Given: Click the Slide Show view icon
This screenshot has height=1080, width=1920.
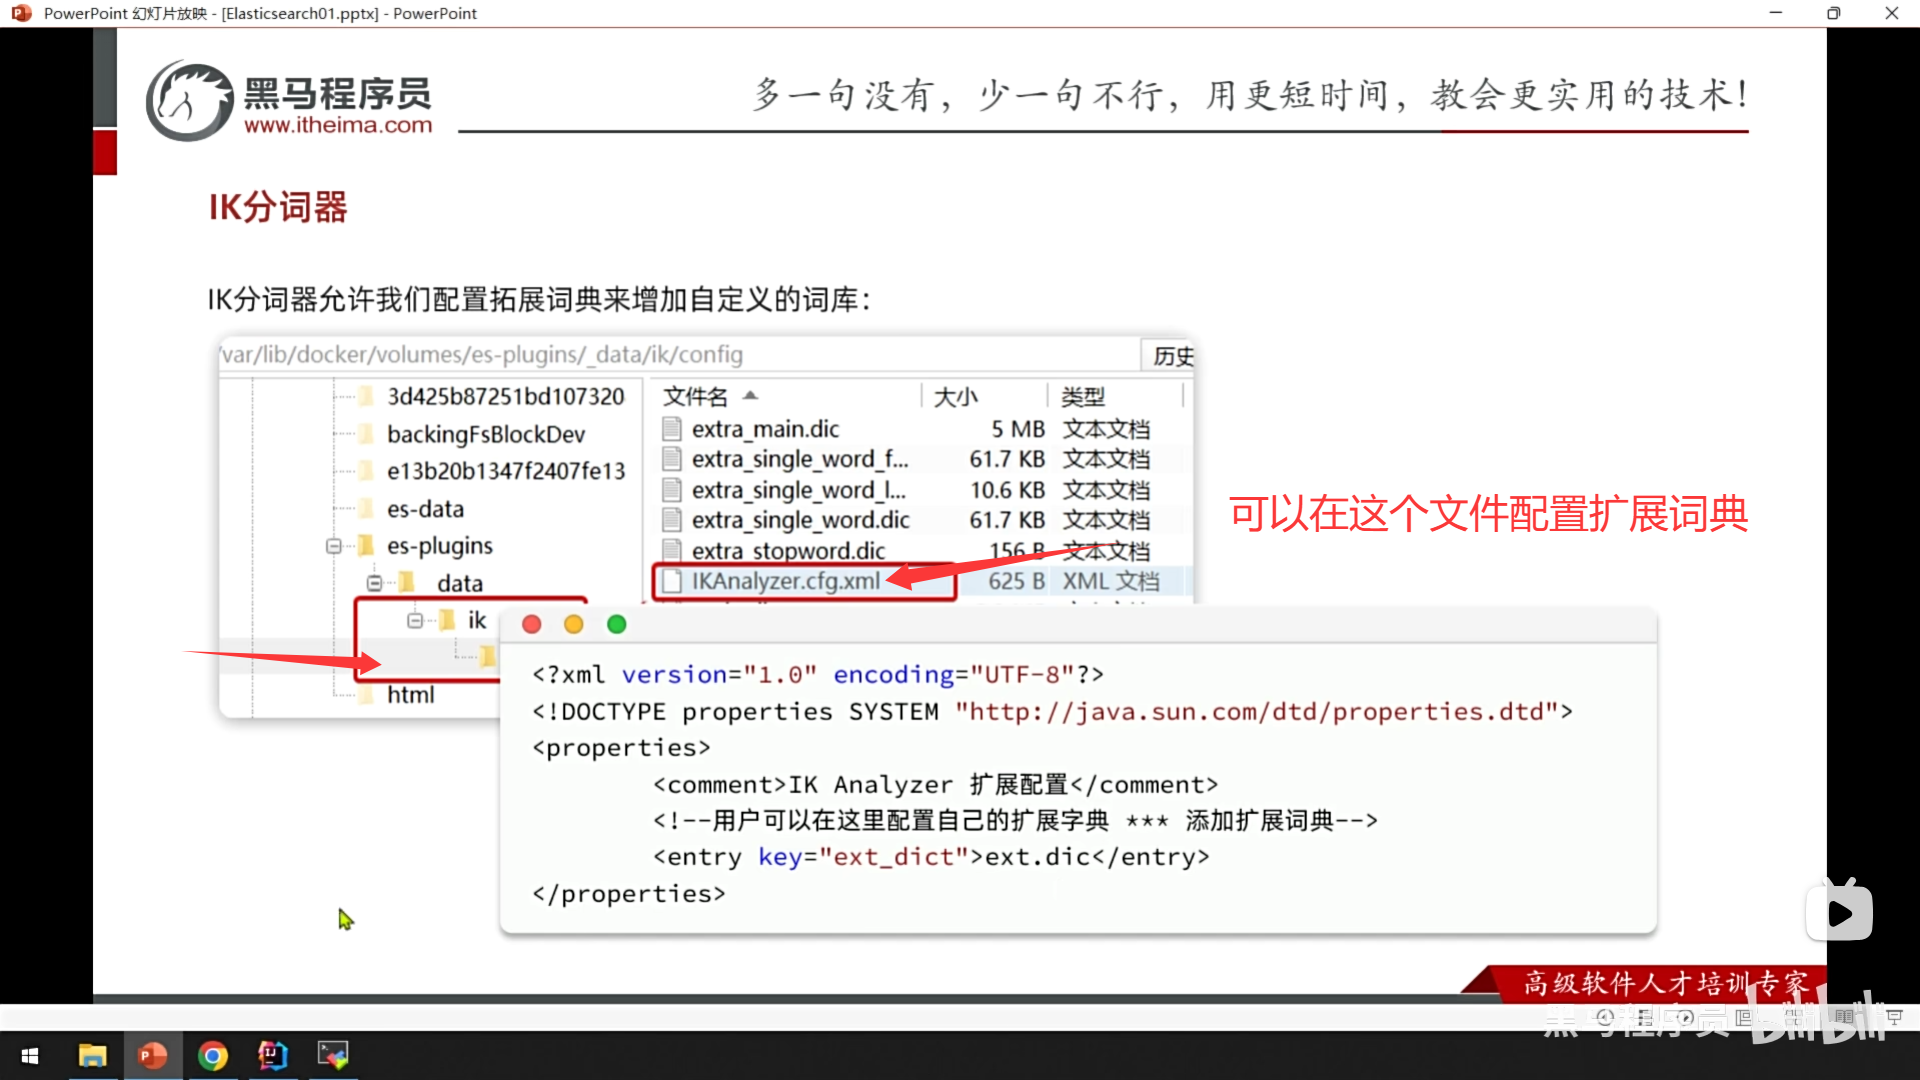Looking at the screenshot, I should click(1894, 1017).
